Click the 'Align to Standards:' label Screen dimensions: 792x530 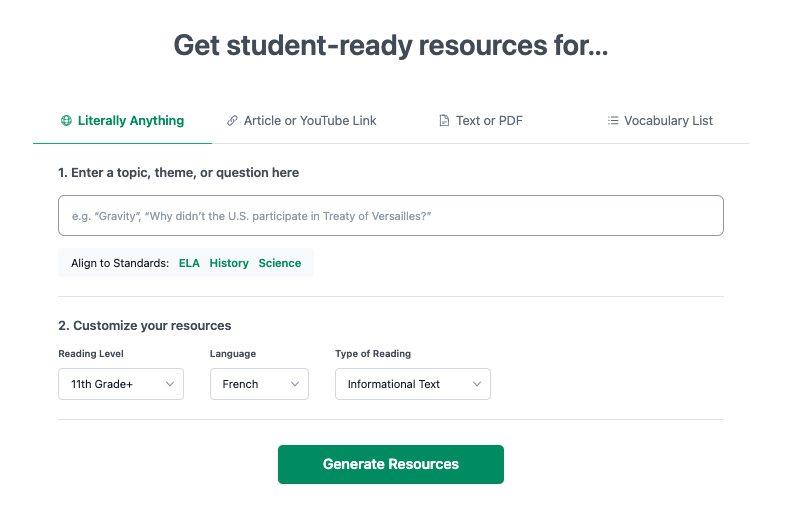click(x=120, y=263)
